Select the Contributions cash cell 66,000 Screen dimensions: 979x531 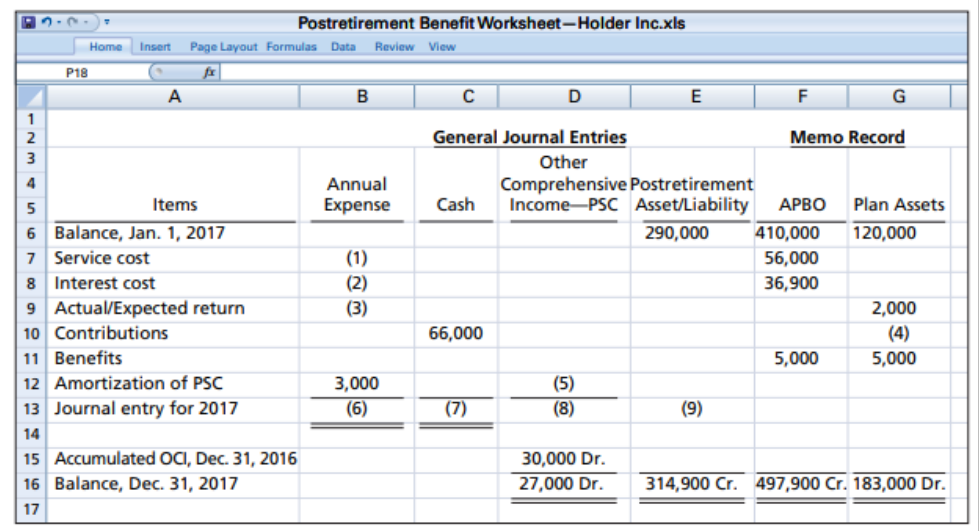coord(456,333)
